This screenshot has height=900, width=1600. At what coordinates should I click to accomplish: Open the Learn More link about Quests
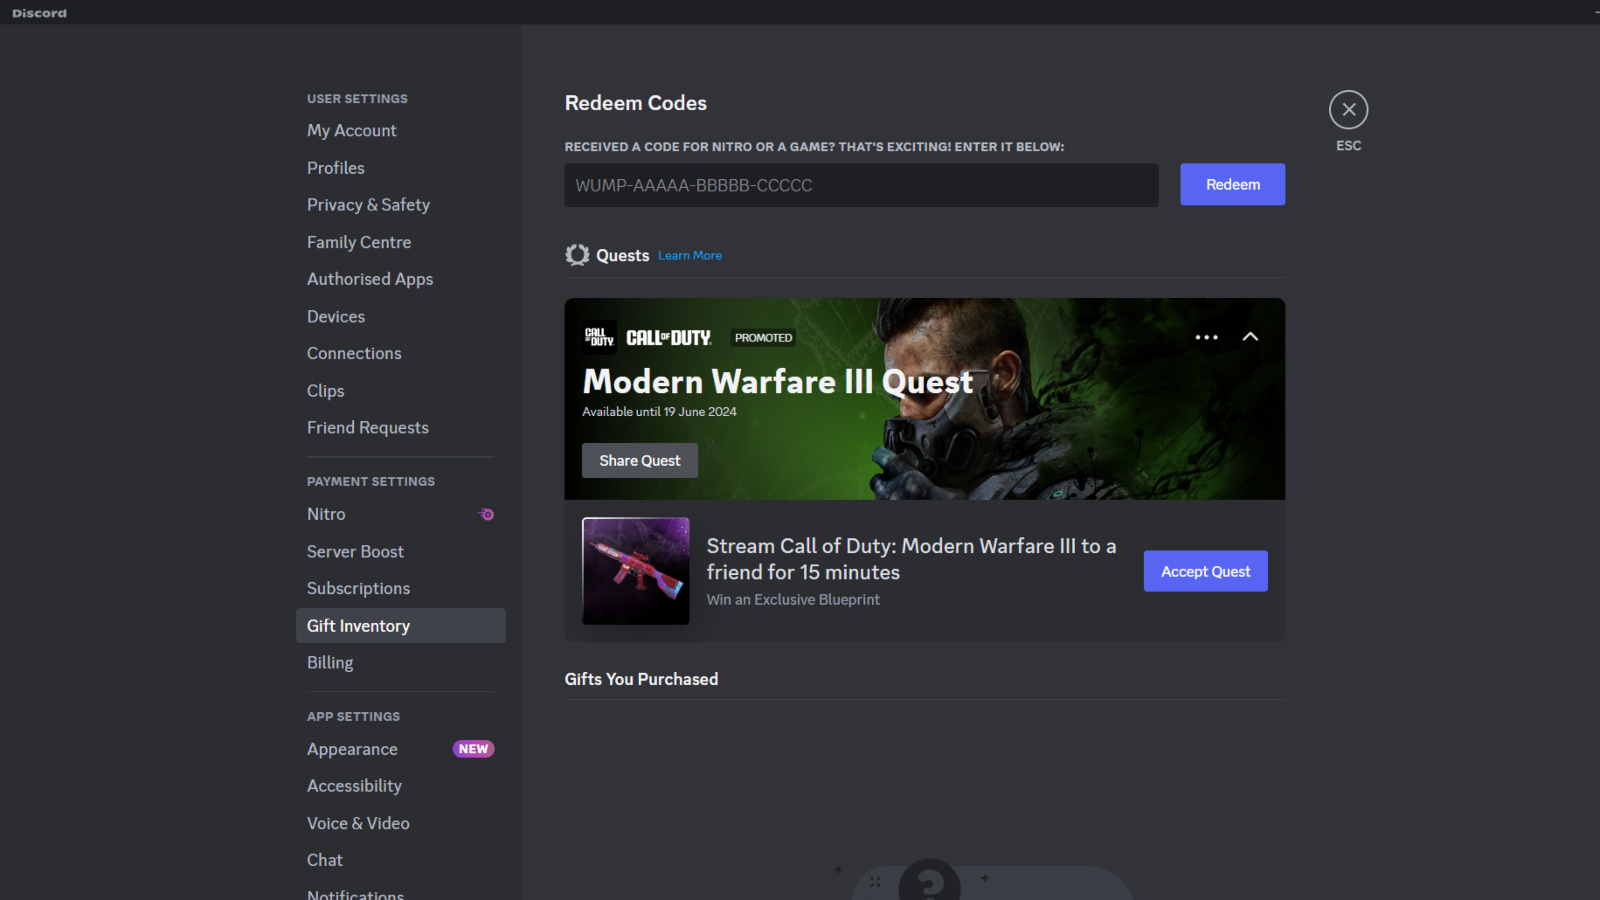click(690, 255)
